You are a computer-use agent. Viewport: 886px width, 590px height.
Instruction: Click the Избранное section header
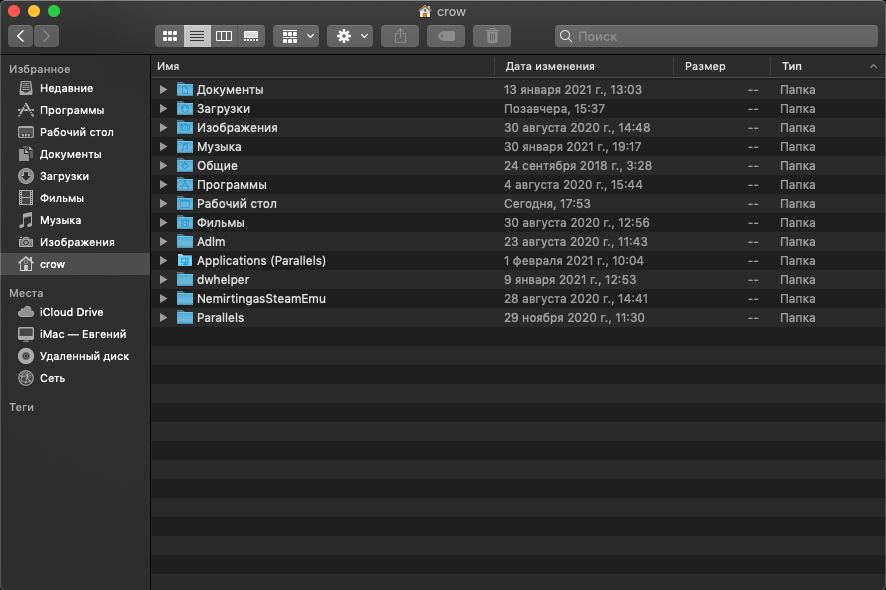[40, 69]
